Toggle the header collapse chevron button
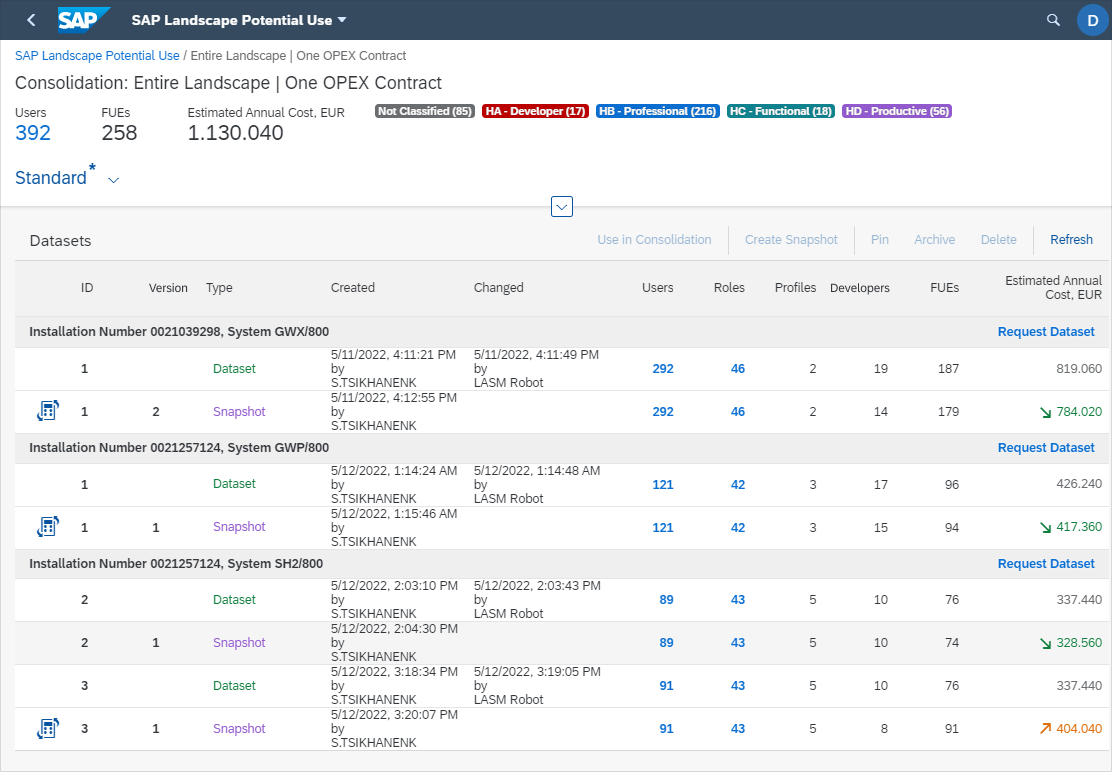The image size is (1112, 772). [562, 206]
